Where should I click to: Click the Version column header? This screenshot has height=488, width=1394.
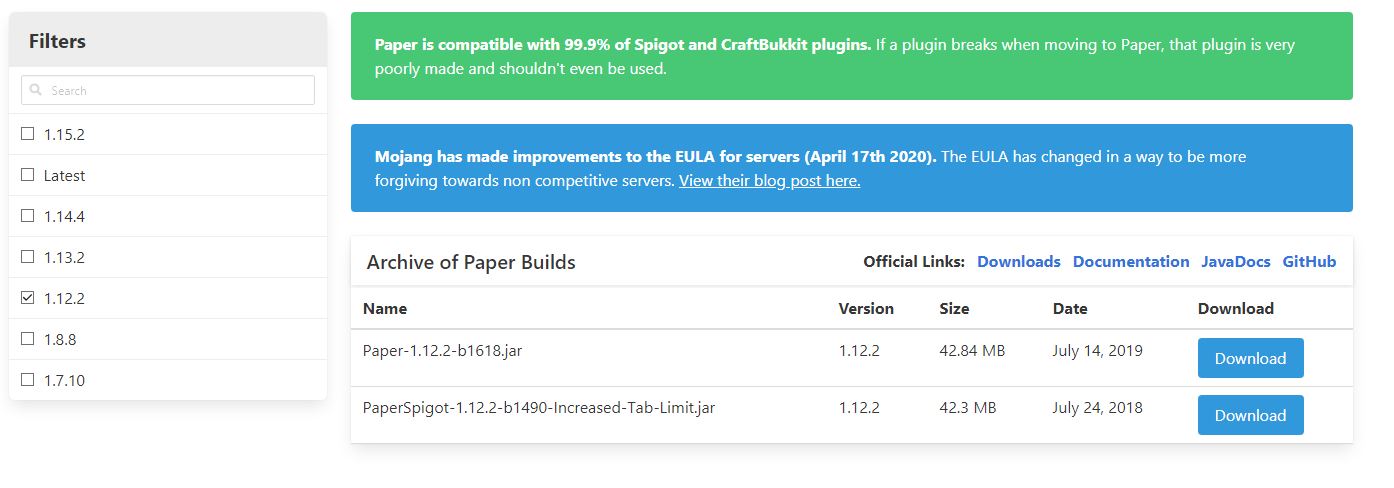(866, 309)
